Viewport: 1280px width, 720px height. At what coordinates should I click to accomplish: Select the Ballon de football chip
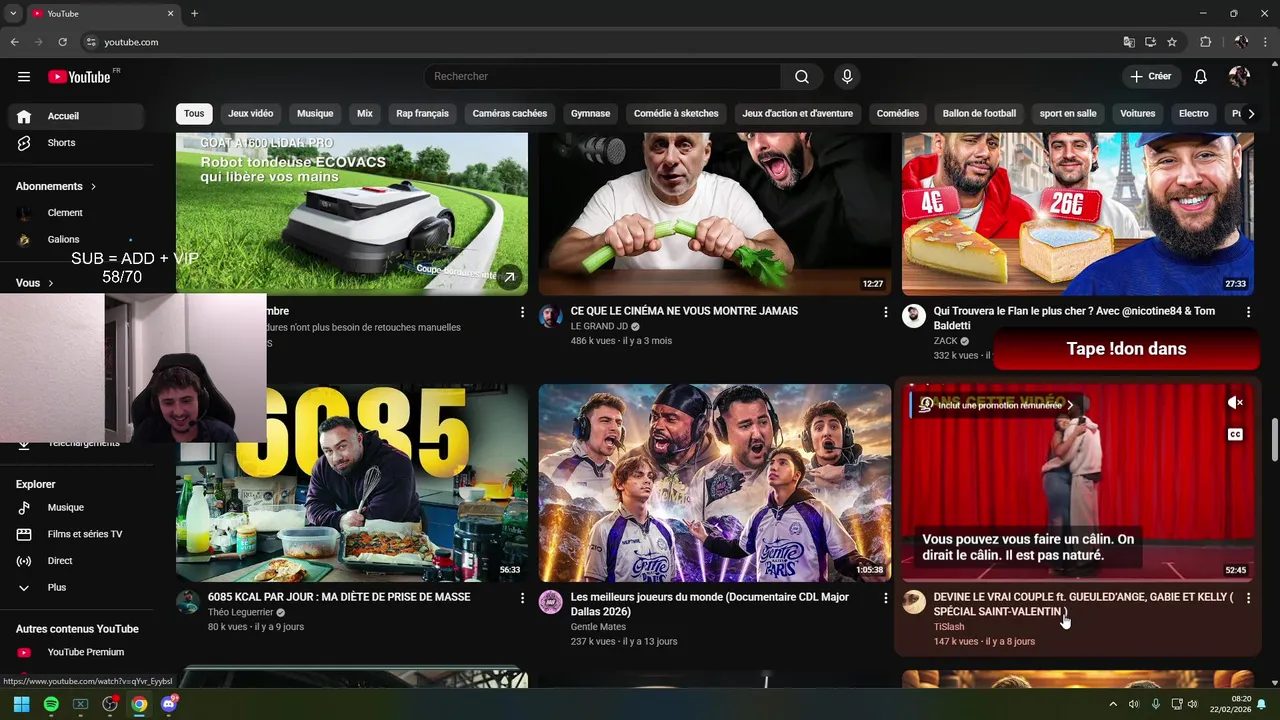click(979, 114)
